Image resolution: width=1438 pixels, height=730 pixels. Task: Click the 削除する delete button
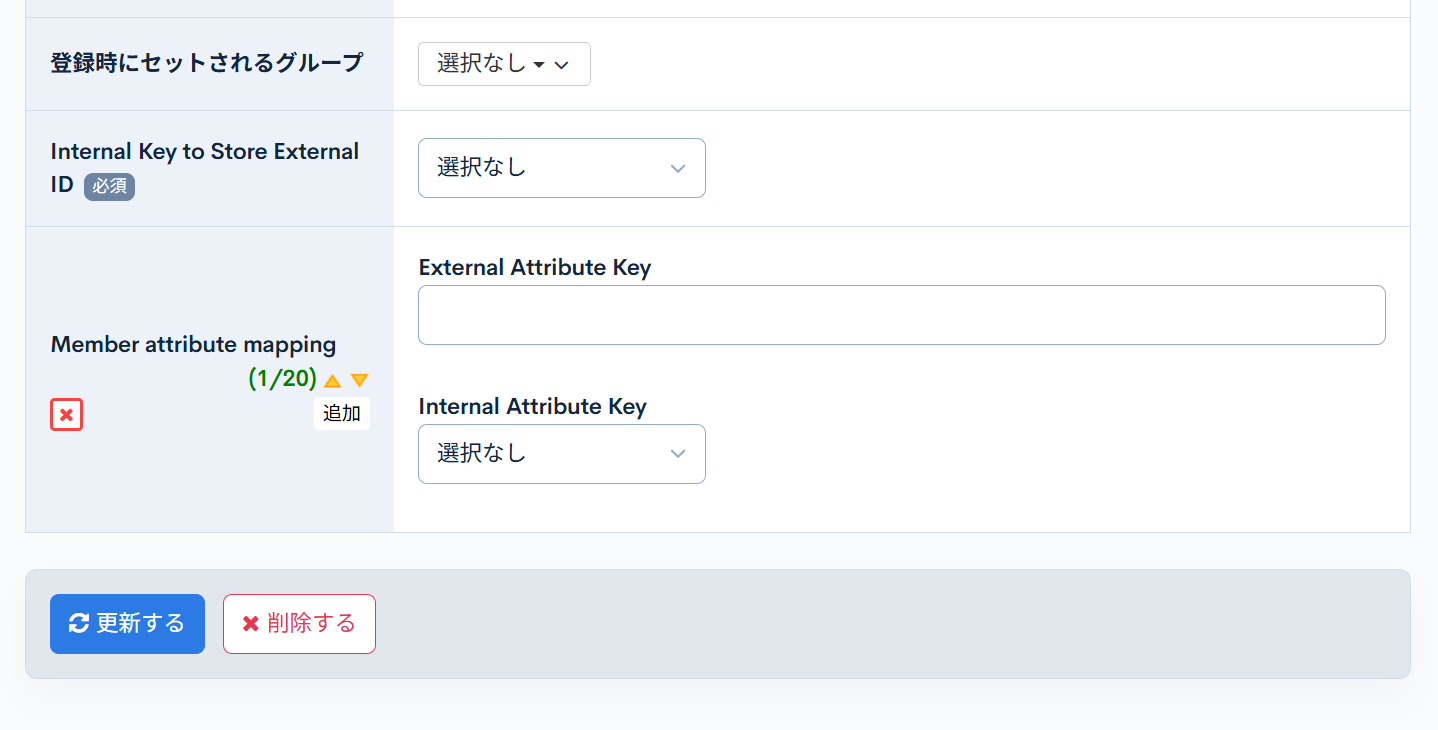tap(299, 623)
